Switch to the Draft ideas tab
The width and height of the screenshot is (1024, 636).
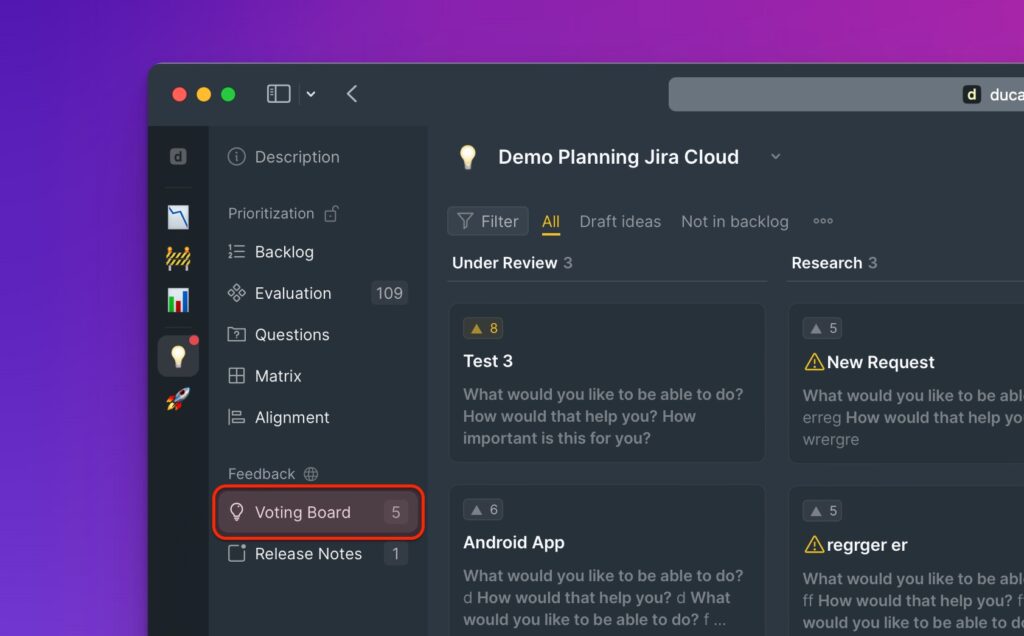point(620,222)
